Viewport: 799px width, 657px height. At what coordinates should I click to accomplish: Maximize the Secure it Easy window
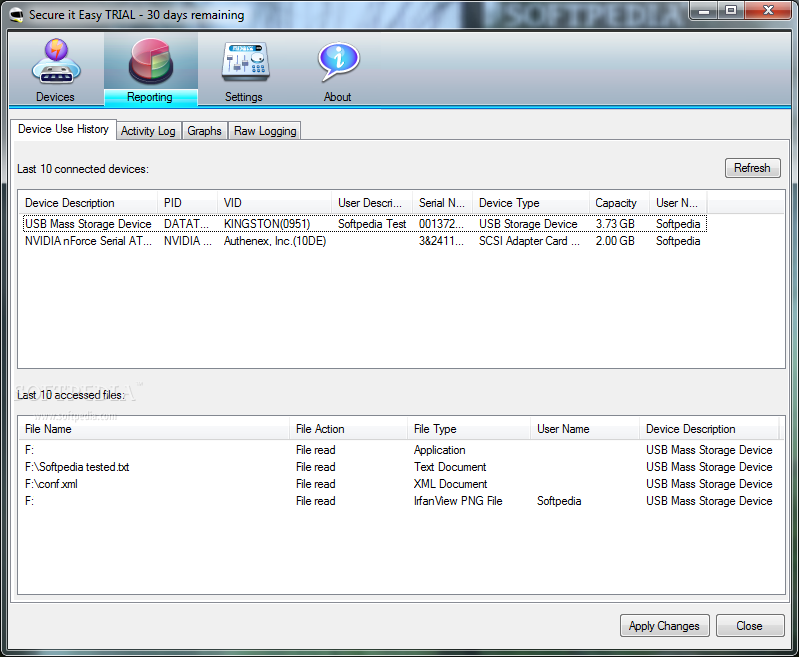tap(731, 11)
